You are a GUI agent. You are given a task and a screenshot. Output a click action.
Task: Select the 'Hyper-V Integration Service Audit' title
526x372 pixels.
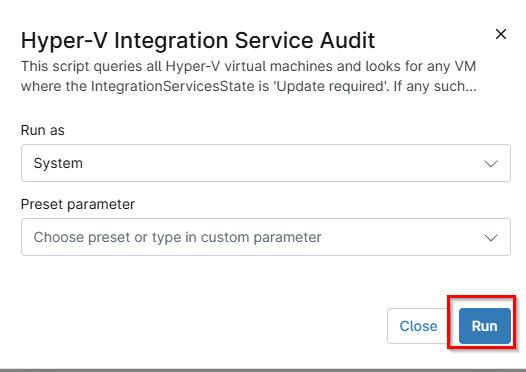(x=198, y=41)
